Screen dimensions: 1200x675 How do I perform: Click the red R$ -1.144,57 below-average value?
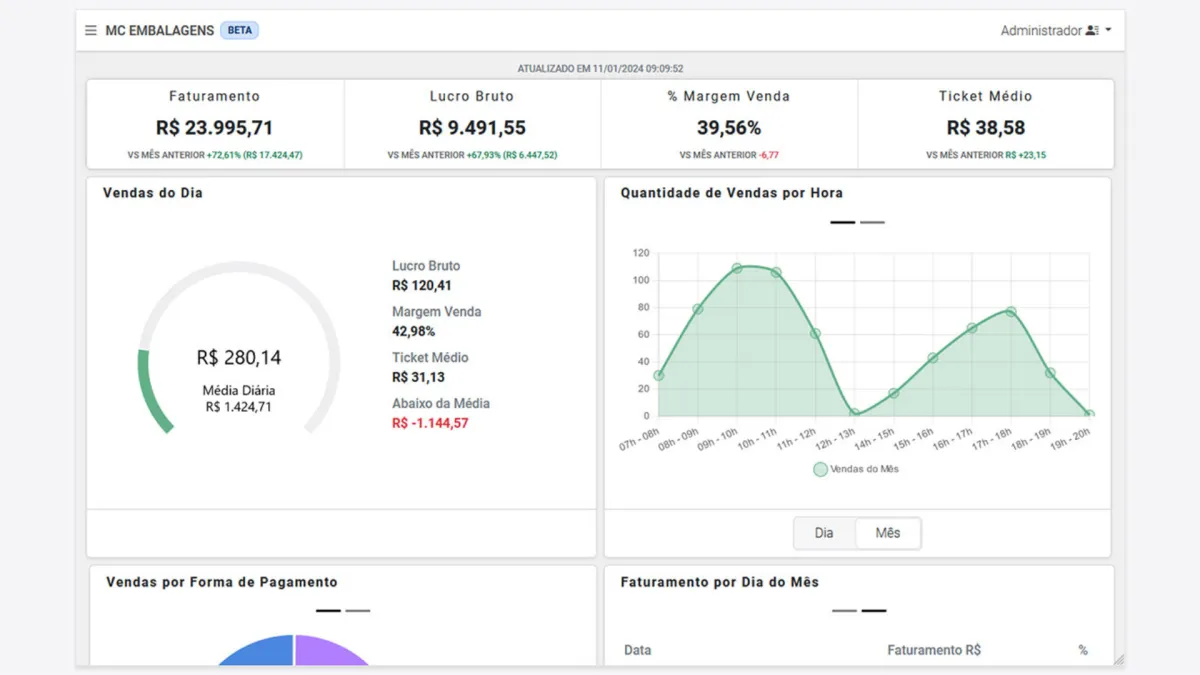point(430,423)
